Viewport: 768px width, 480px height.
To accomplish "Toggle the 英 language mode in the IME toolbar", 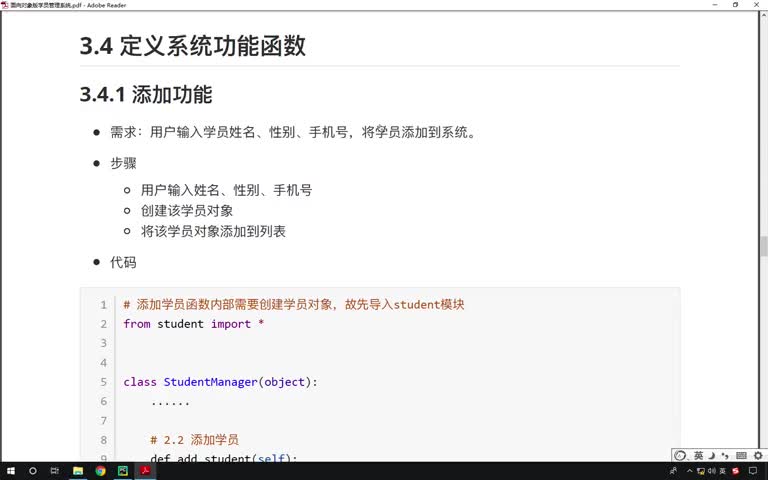I will pyautogui.click(x=698, y=456).
